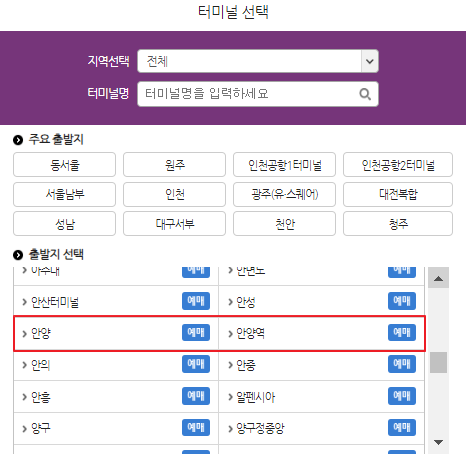Screen dimensions: 466x464
Task: Pick 광주(유·스퀘어) departure button
Action: click(x=284, y=194)
